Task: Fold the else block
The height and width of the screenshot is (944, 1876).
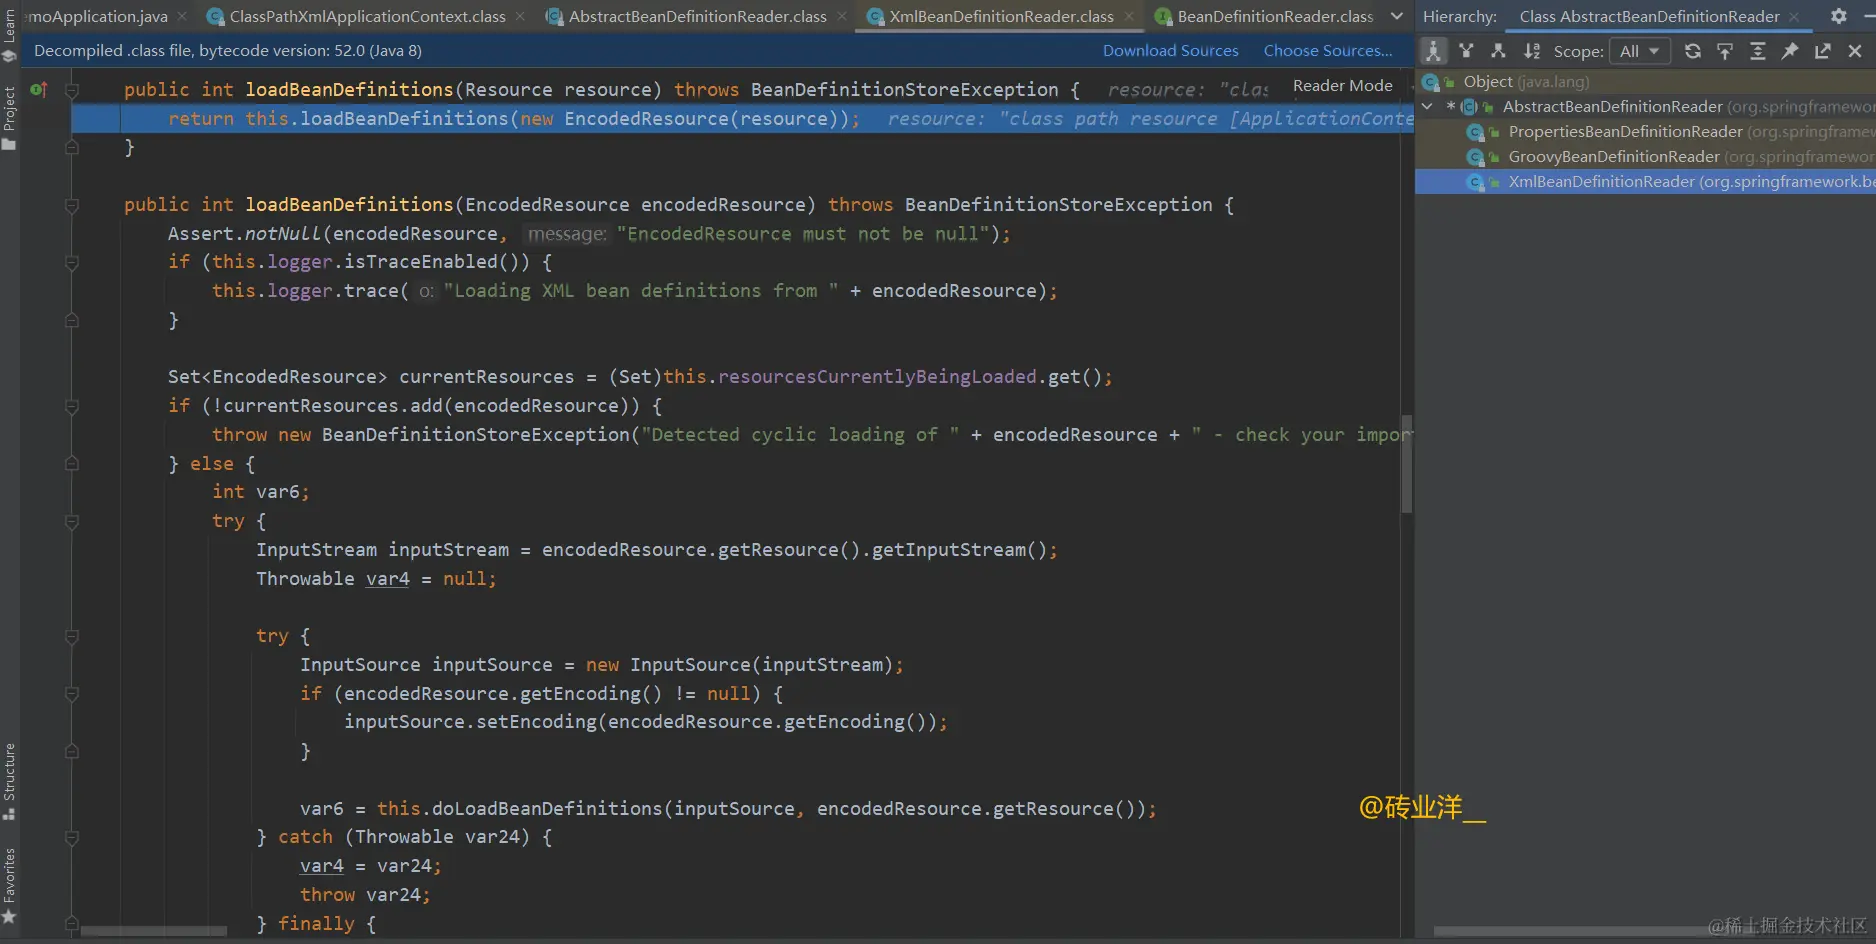Action: click(x=72, y=464)
